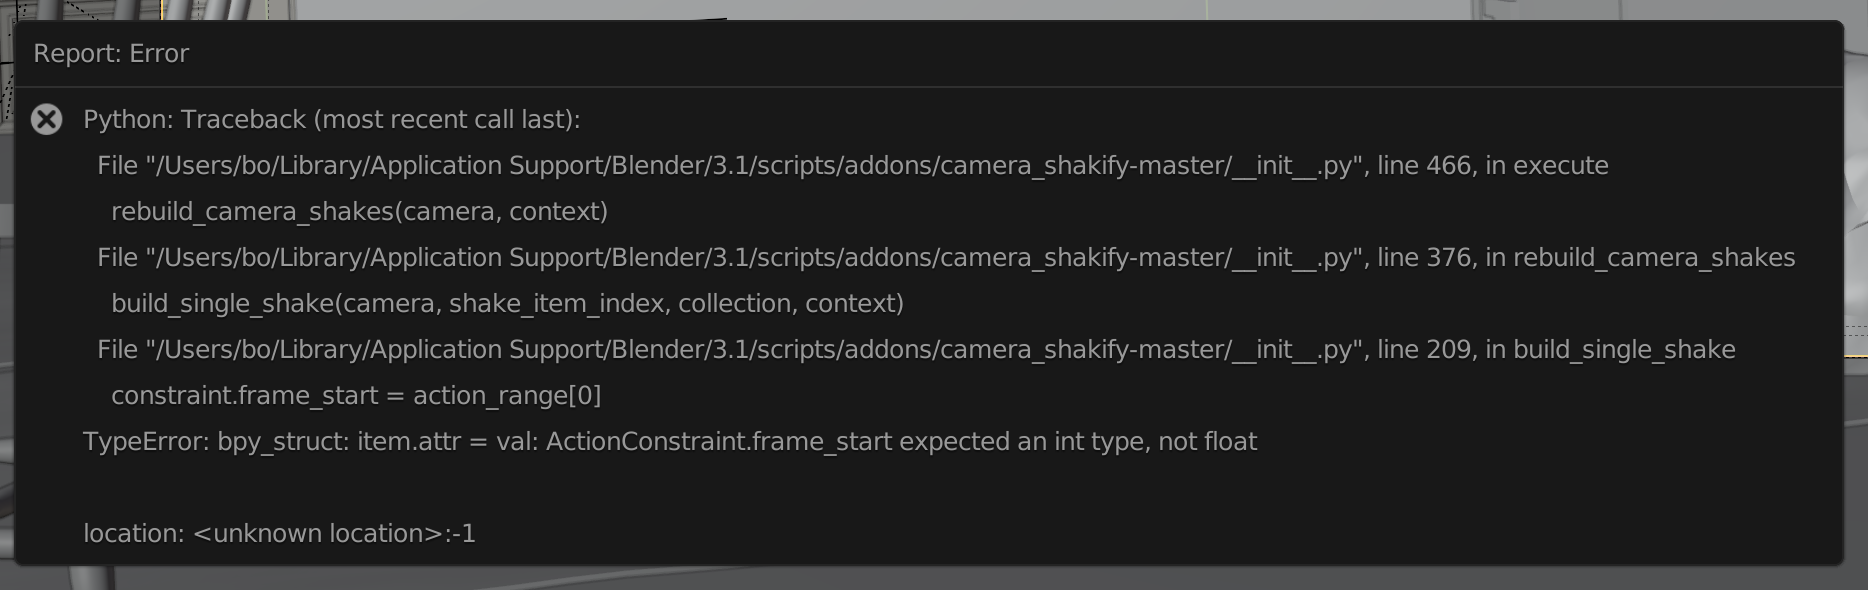Select the Report: Error title bar
The width and height of the screenshot is (1868, 590).
pyautogui.click(x=112, y=53)
